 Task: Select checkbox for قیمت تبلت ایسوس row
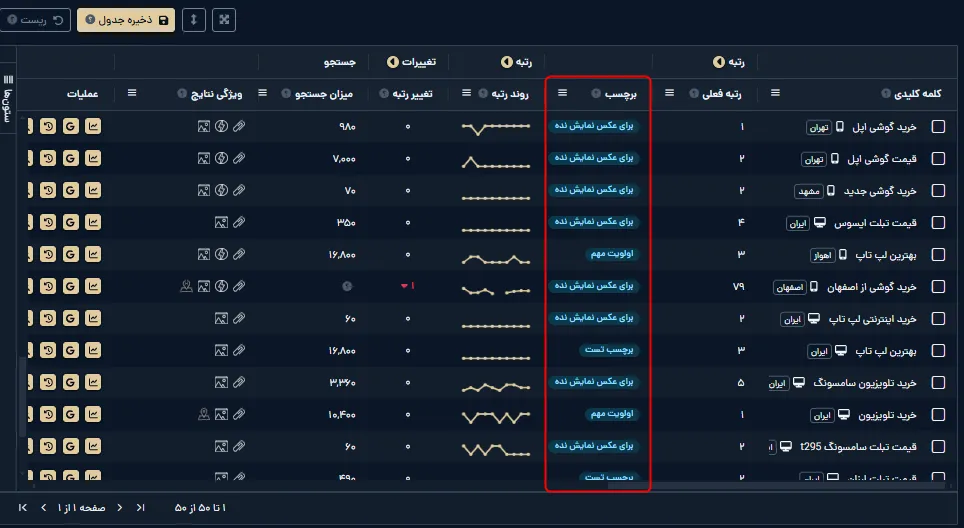click(x=938, y=223)
